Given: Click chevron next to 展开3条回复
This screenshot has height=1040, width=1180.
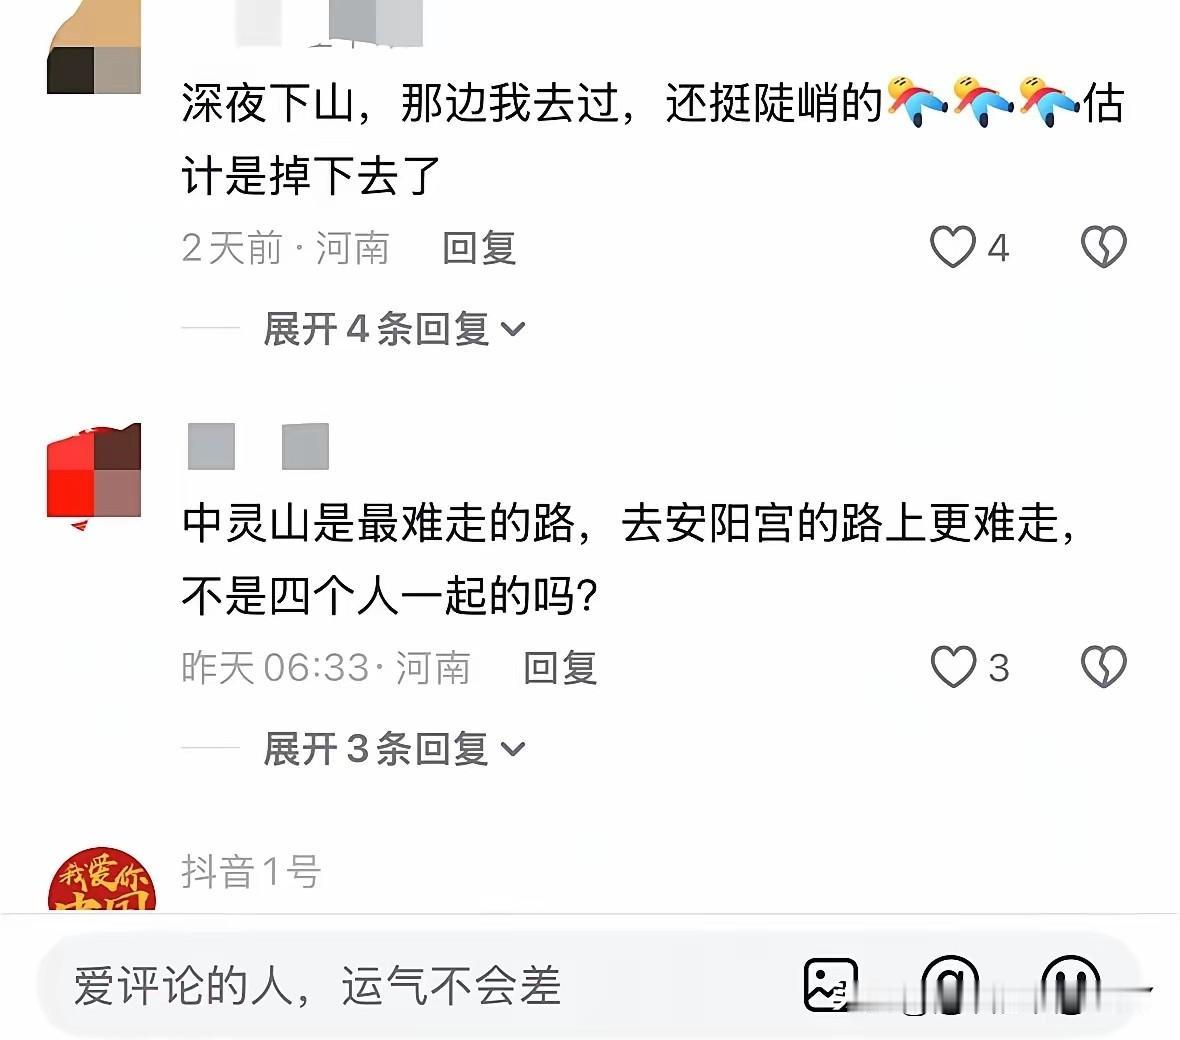Looking at the screenshot, I should (x=512, y=750).
